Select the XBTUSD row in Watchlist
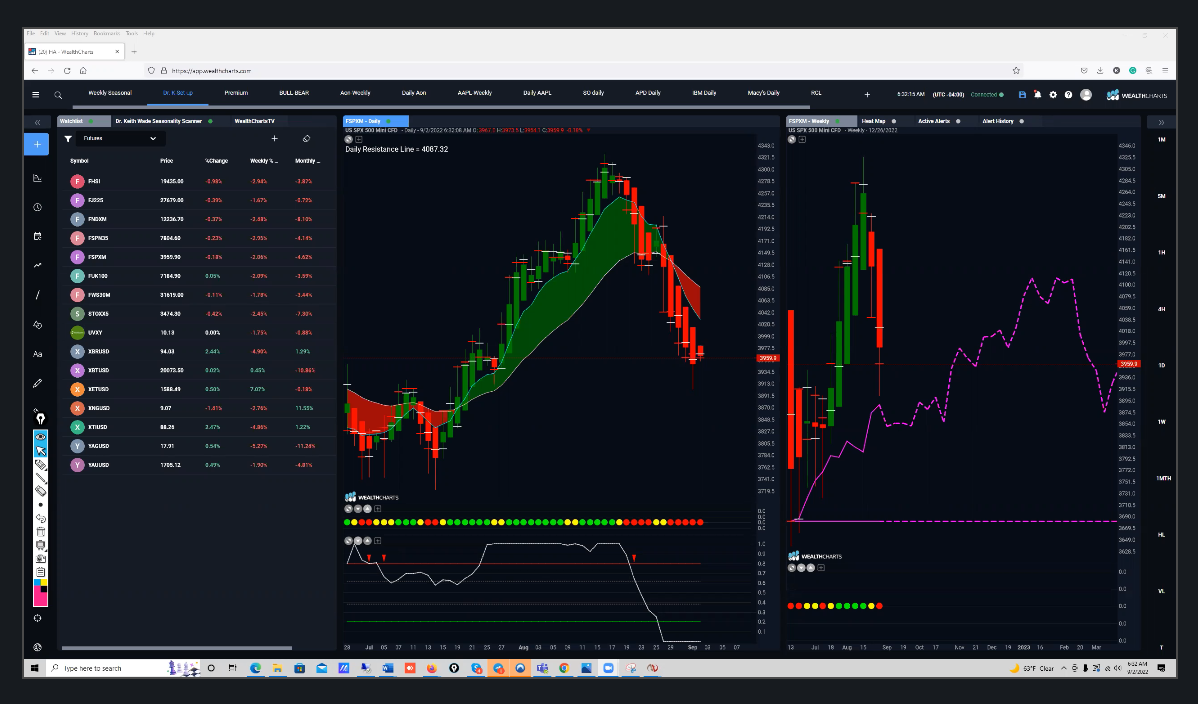Screen dimensions: 1198x704 pyautogui.click(x=197, y=370)
